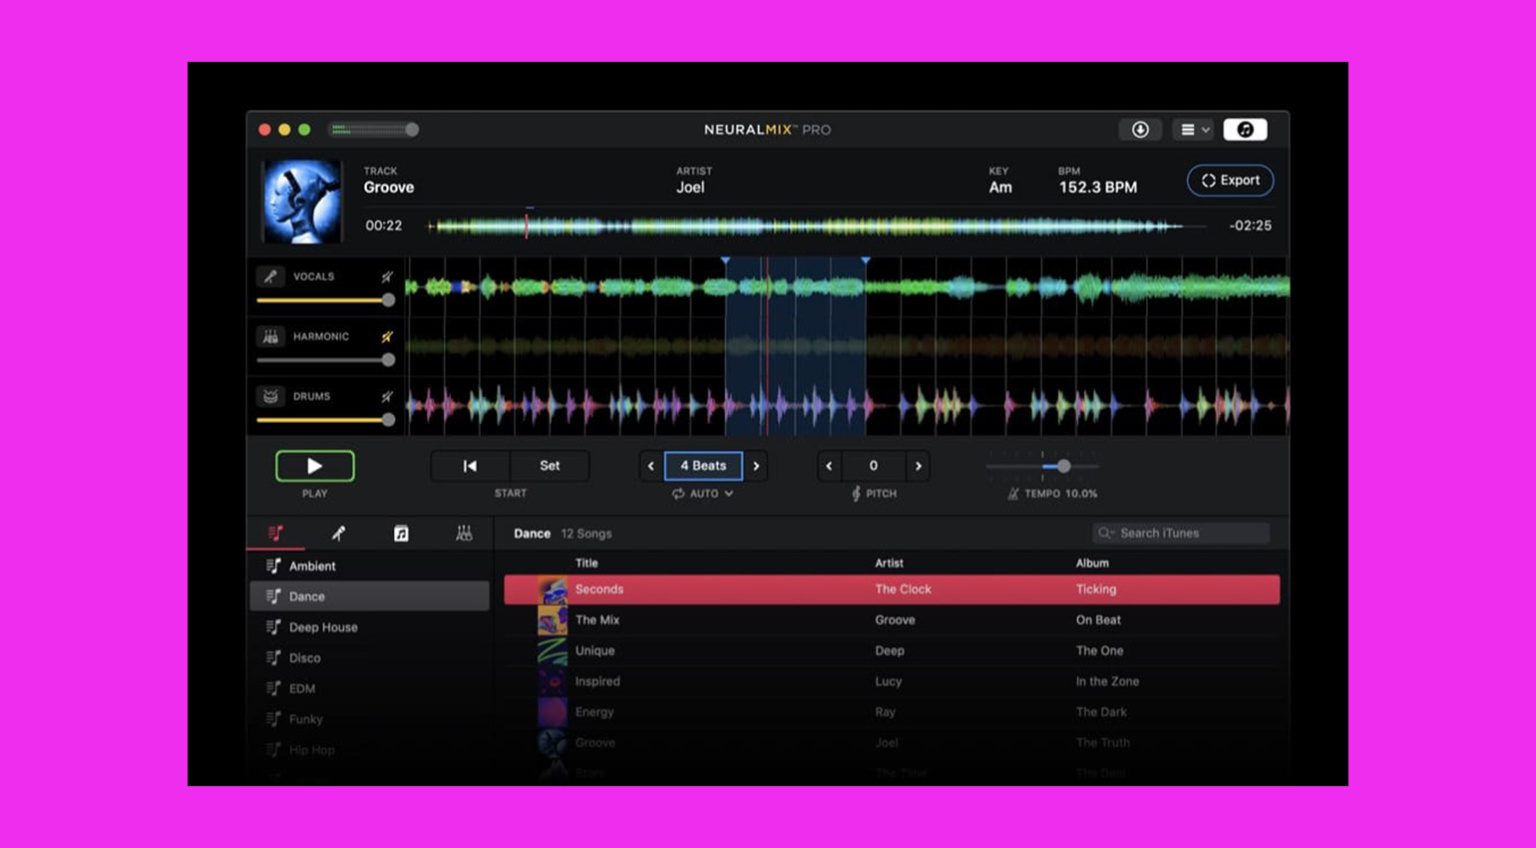Open the artists view with microphone icon
1536x848 pixels.
click(x=340, y=533)
